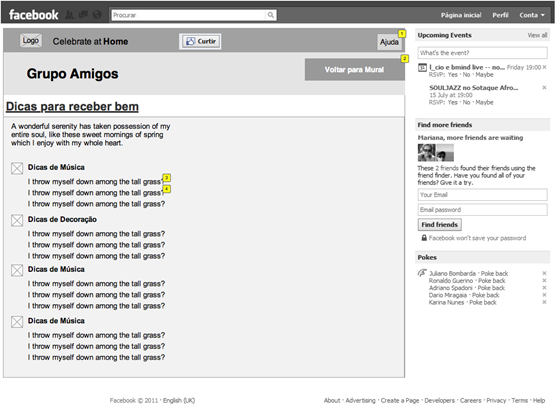Click the poke hand icon
Image resolution: width=560 pixels, height=419 pixels.
(422, 273)
